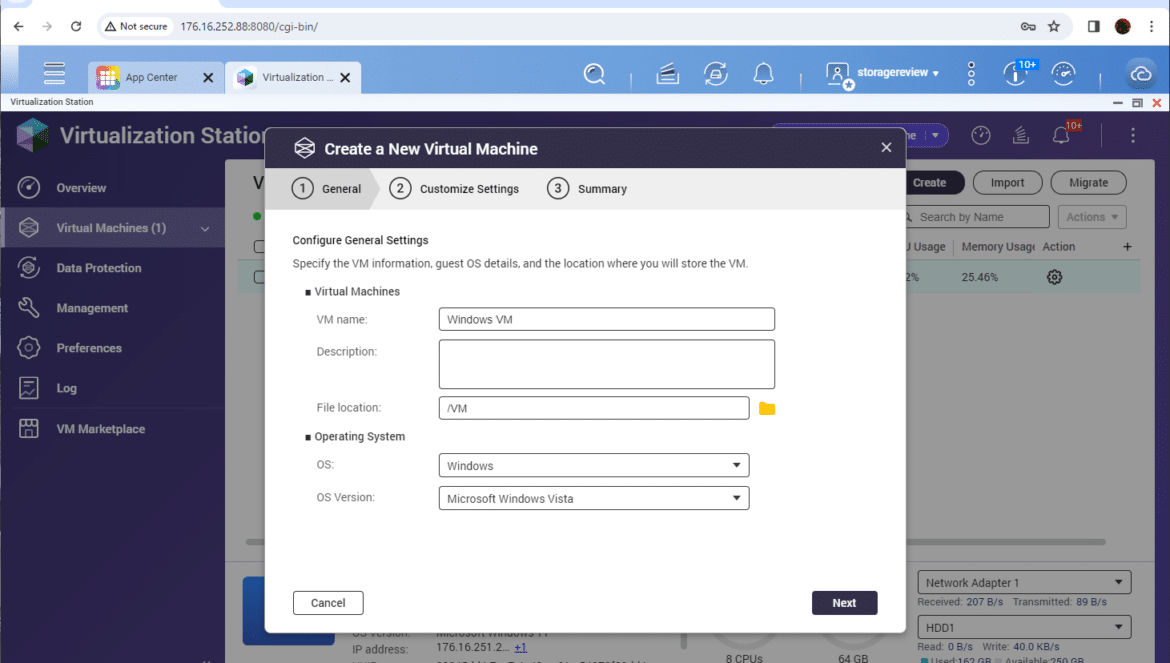Go to Customize Settings wizard step
This screenshot has width=1170, height=663.
click(x=454, y=189)
